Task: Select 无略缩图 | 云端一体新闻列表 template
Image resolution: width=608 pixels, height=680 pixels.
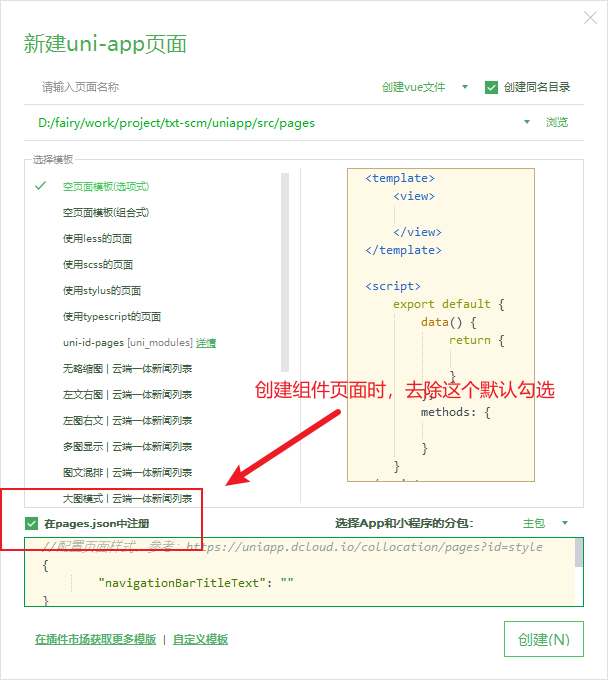Action: [127, 369]
